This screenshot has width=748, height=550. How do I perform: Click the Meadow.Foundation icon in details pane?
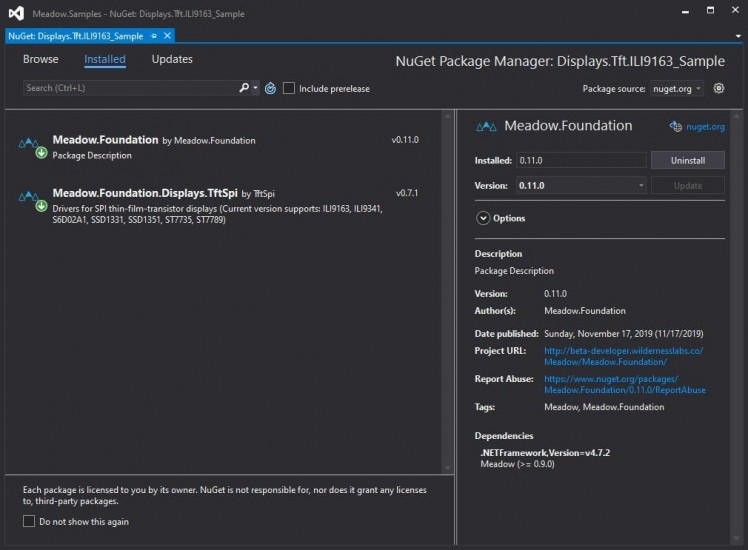point(487,127)
